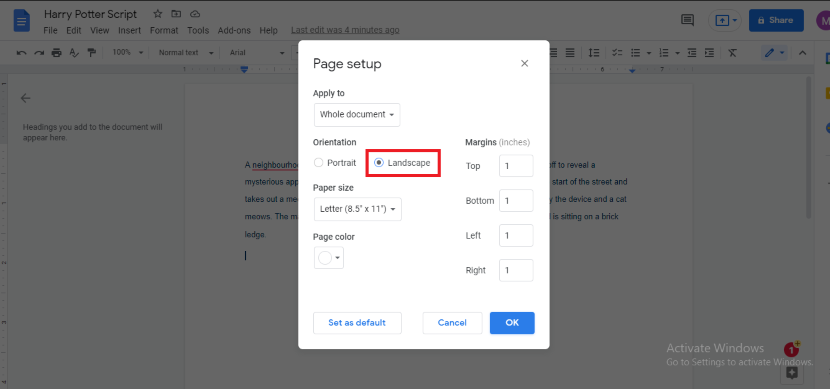Viewport: 830px width, 389px height.
Task: Open the purple account avatar
Action: point(823,21)
